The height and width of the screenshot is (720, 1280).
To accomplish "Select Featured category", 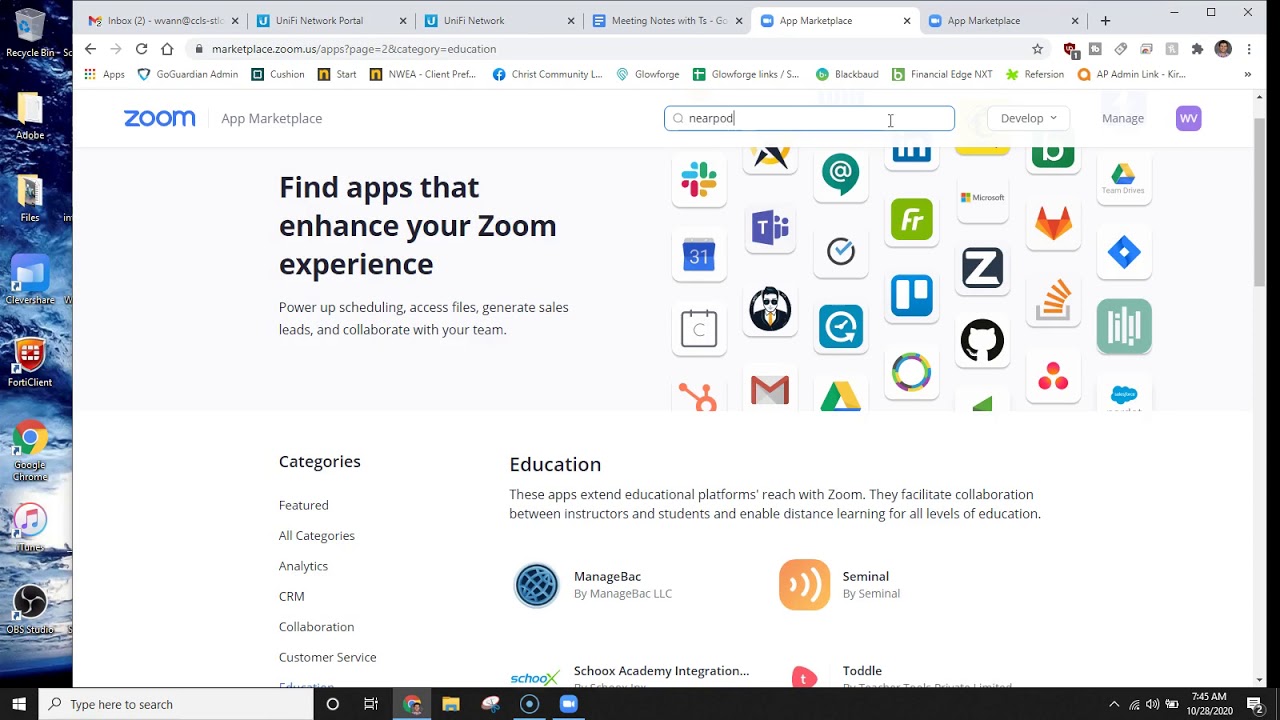I will pos(303,505).
